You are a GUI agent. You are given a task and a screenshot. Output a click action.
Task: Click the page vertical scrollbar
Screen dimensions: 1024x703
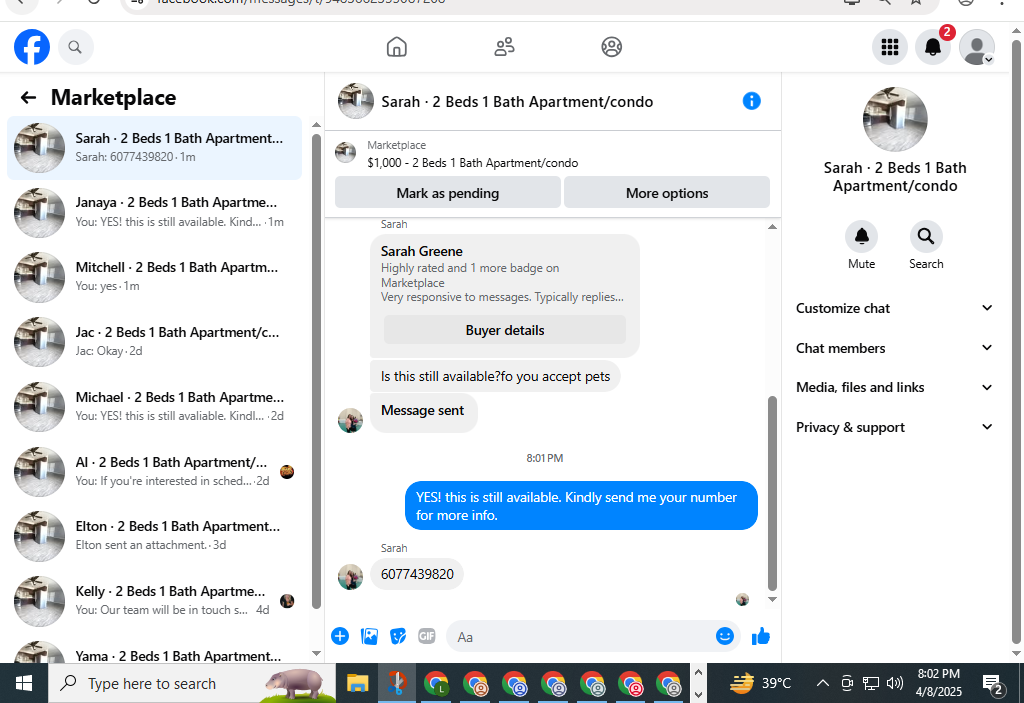tap(1016, 340)
